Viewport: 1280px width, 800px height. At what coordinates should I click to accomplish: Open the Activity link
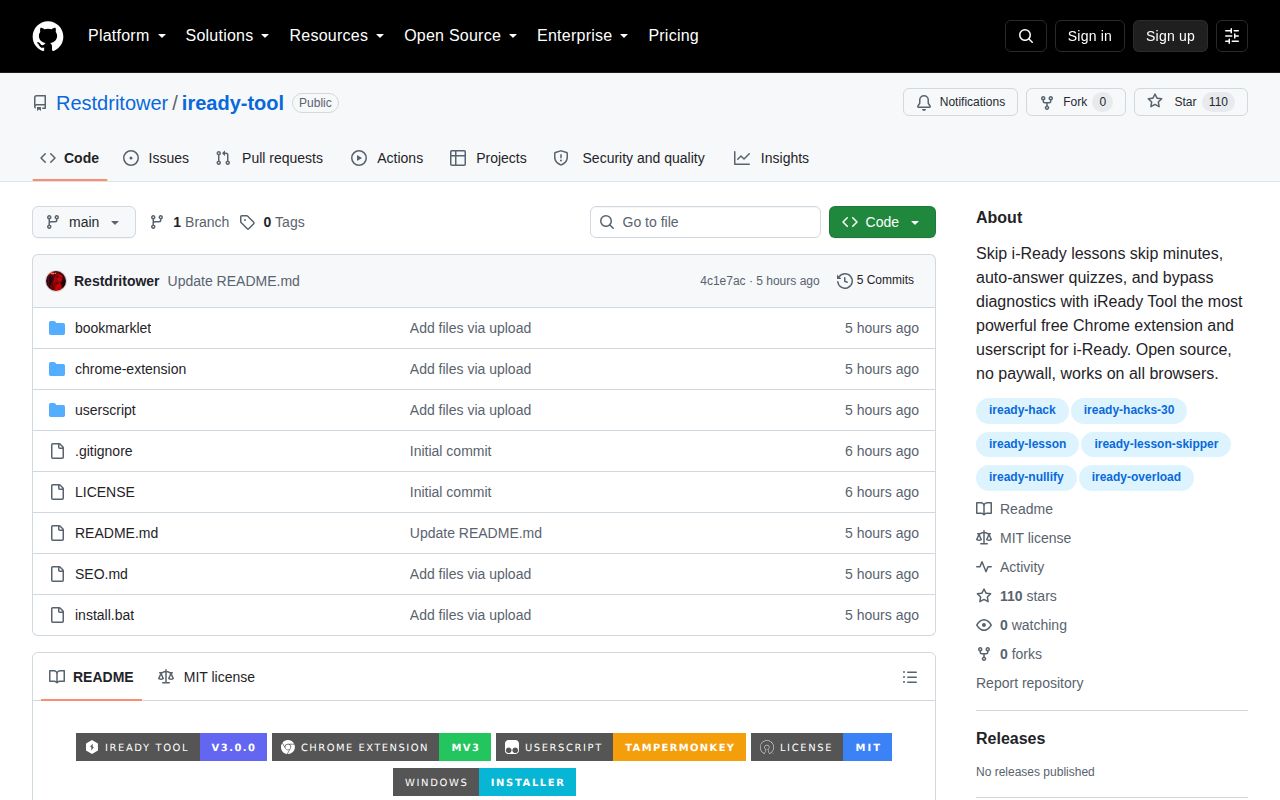pos(1010,567)
